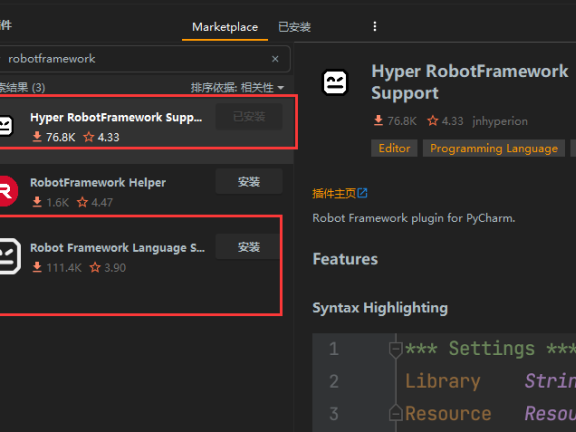Open the 插件主页 plugin homepage link

[339, 193]
